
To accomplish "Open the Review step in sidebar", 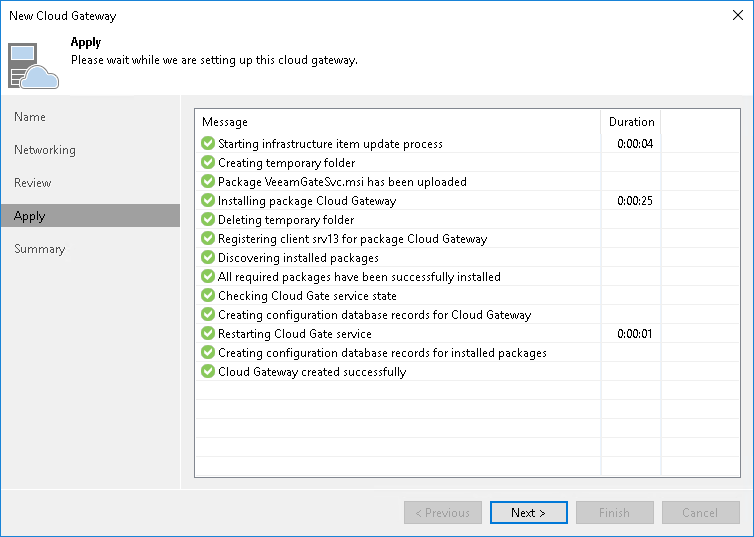I will (x=33, y=183).
